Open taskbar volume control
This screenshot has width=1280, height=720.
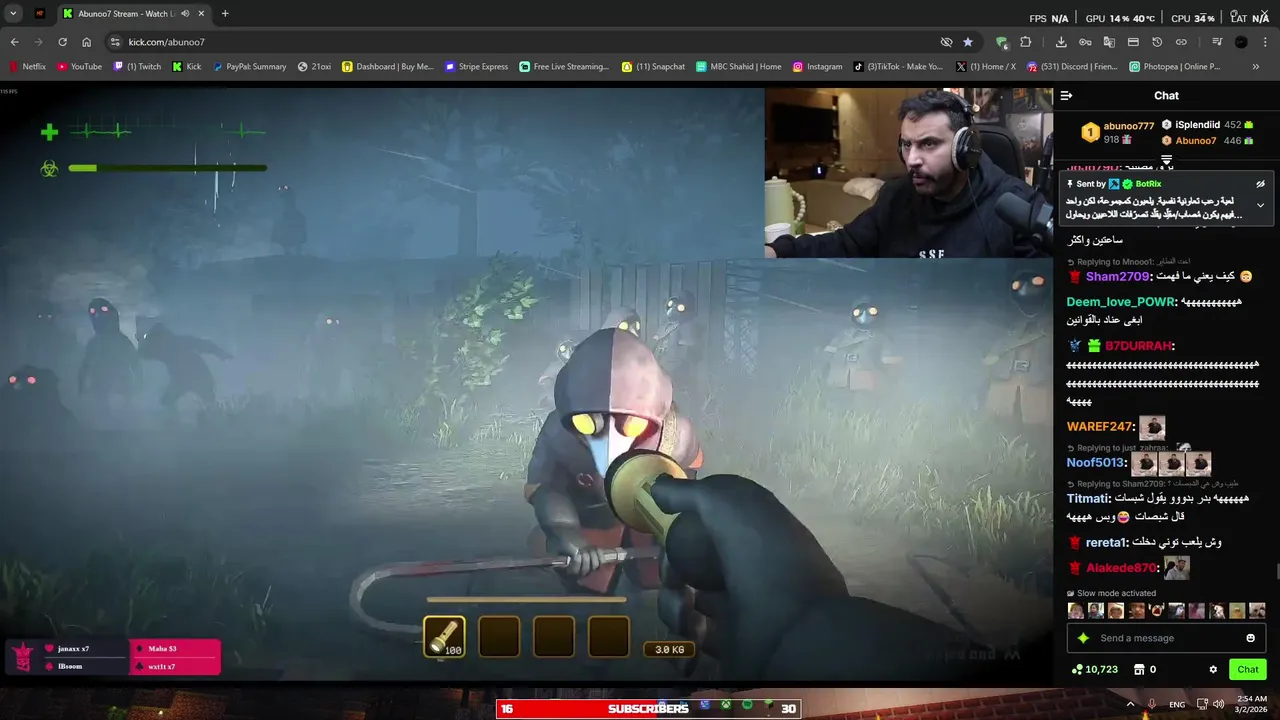pyautogui.click(x=1220, y=704)
